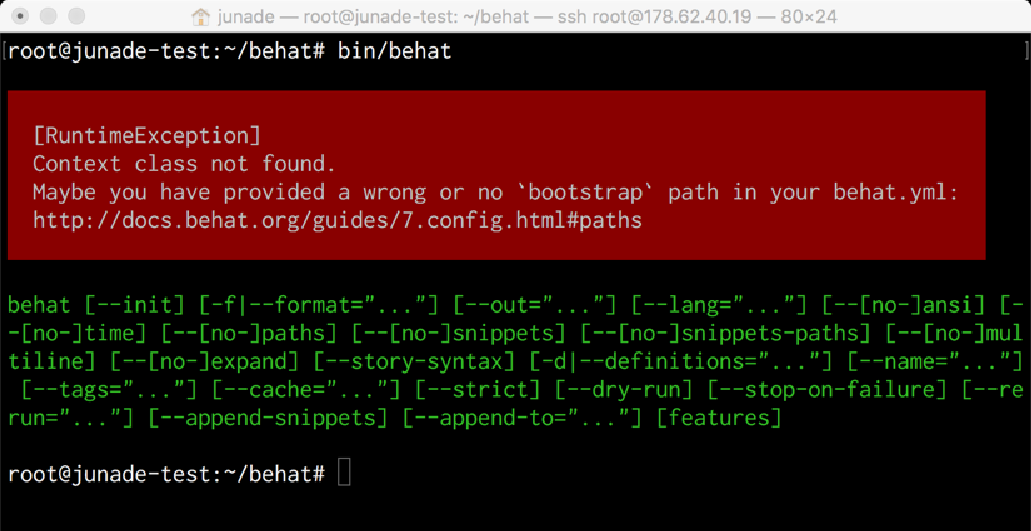Click the green zoom window button
The width and height of the screenshot is (1031, 531).
[x=77, y=16]
